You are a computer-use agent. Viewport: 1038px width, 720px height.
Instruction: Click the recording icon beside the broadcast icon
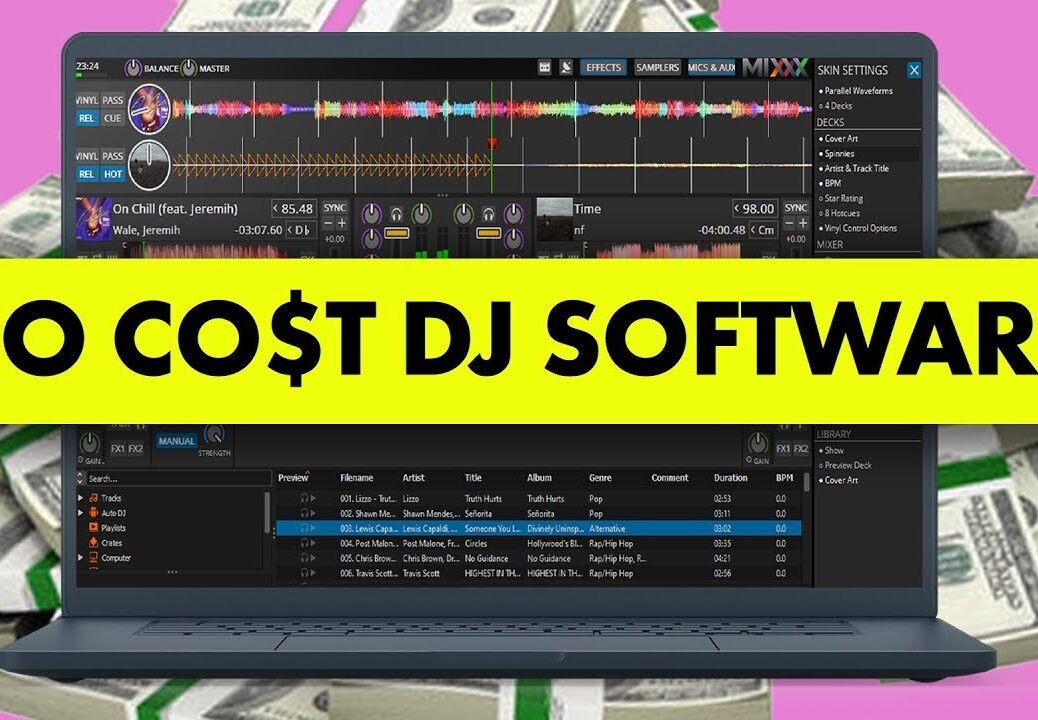point(544,68)
